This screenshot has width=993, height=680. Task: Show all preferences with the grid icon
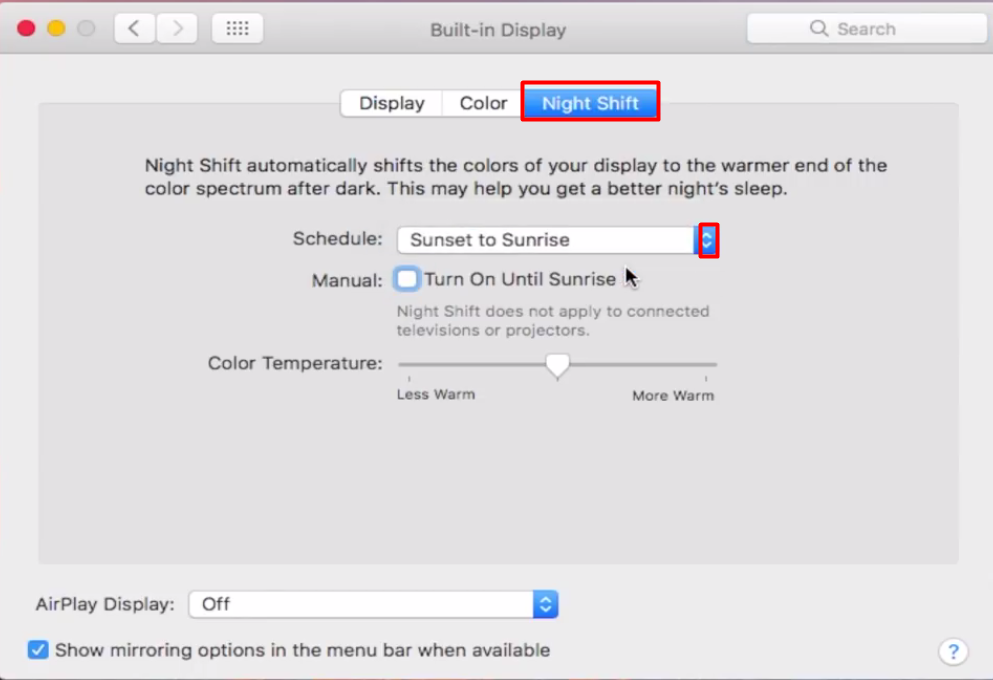click(237, 28)
